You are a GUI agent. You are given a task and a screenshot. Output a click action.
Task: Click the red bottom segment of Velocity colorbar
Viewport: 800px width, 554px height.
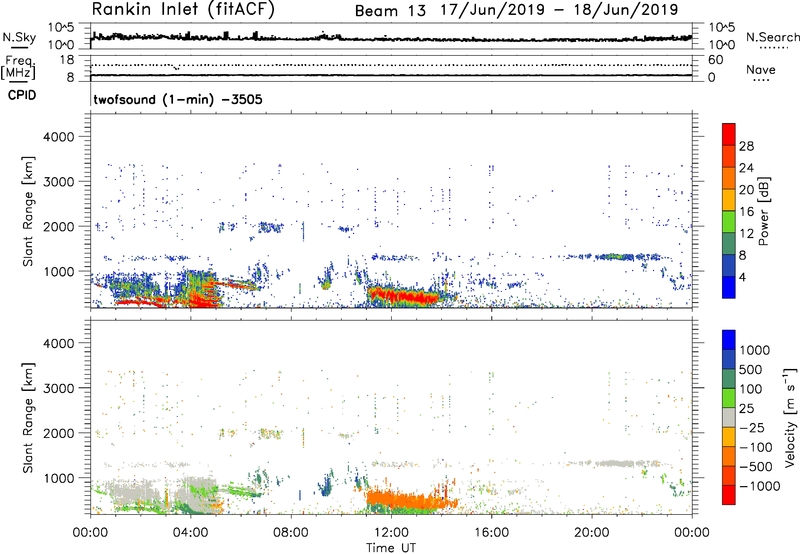coord(729,495)
